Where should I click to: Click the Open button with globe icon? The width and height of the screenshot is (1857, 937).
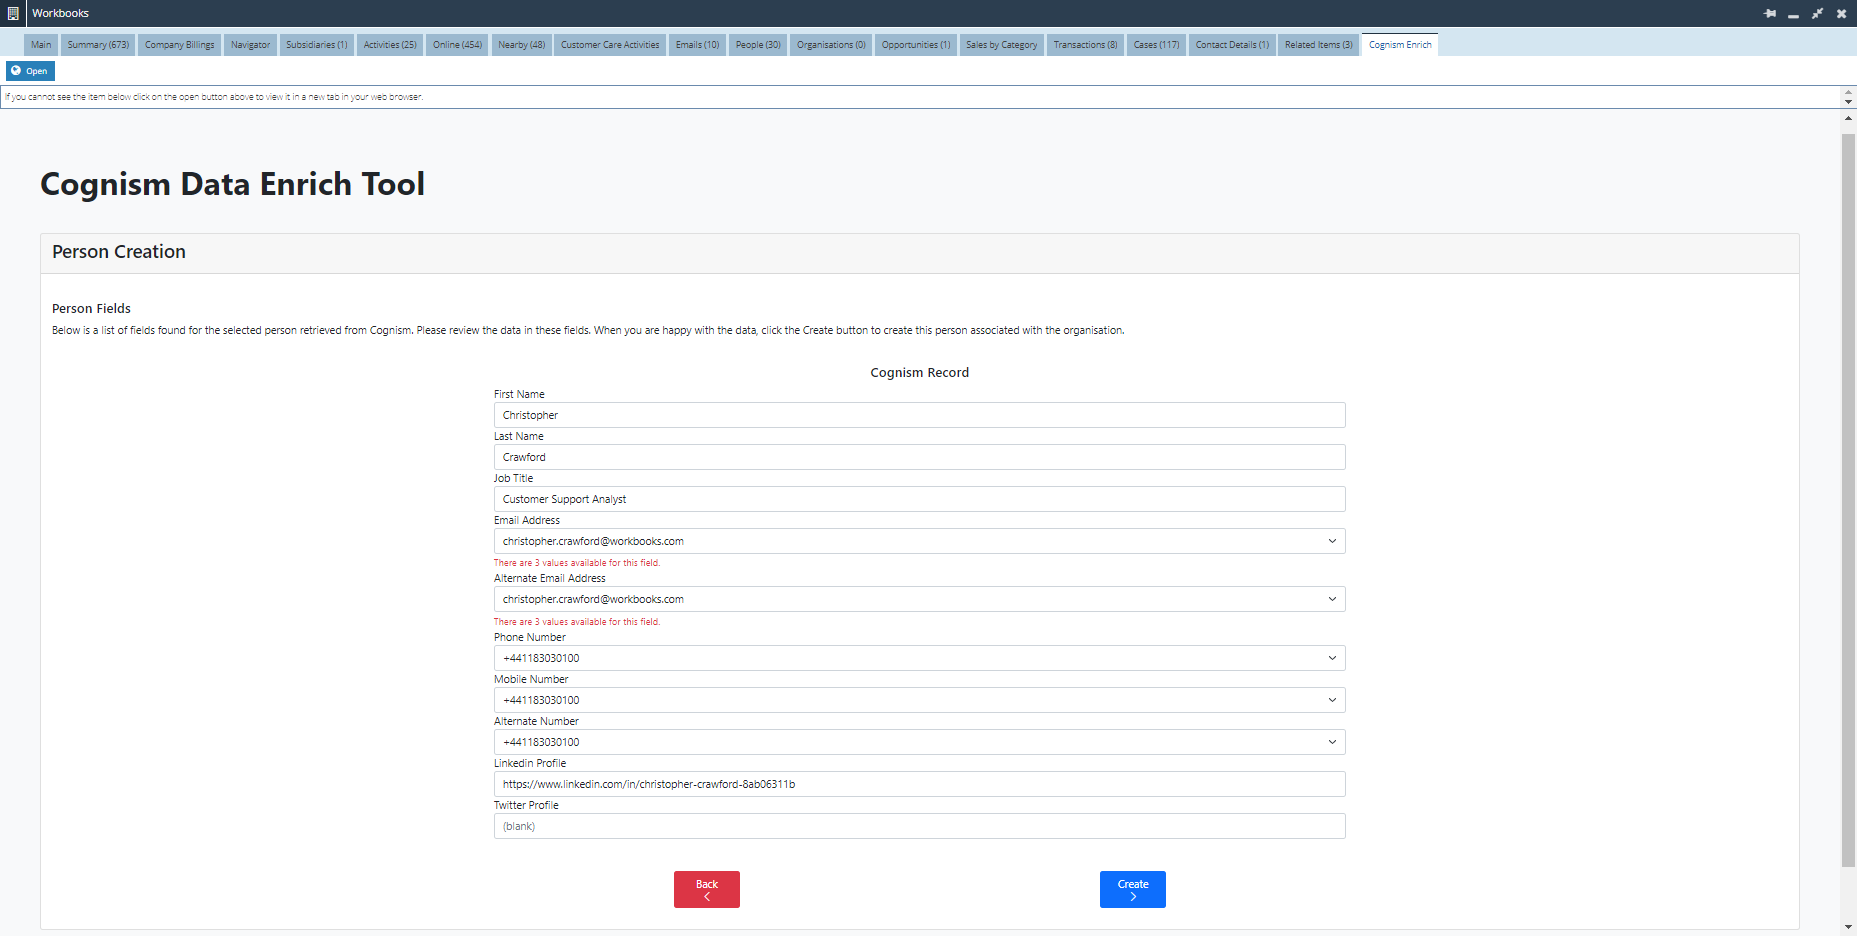[30, 71]
